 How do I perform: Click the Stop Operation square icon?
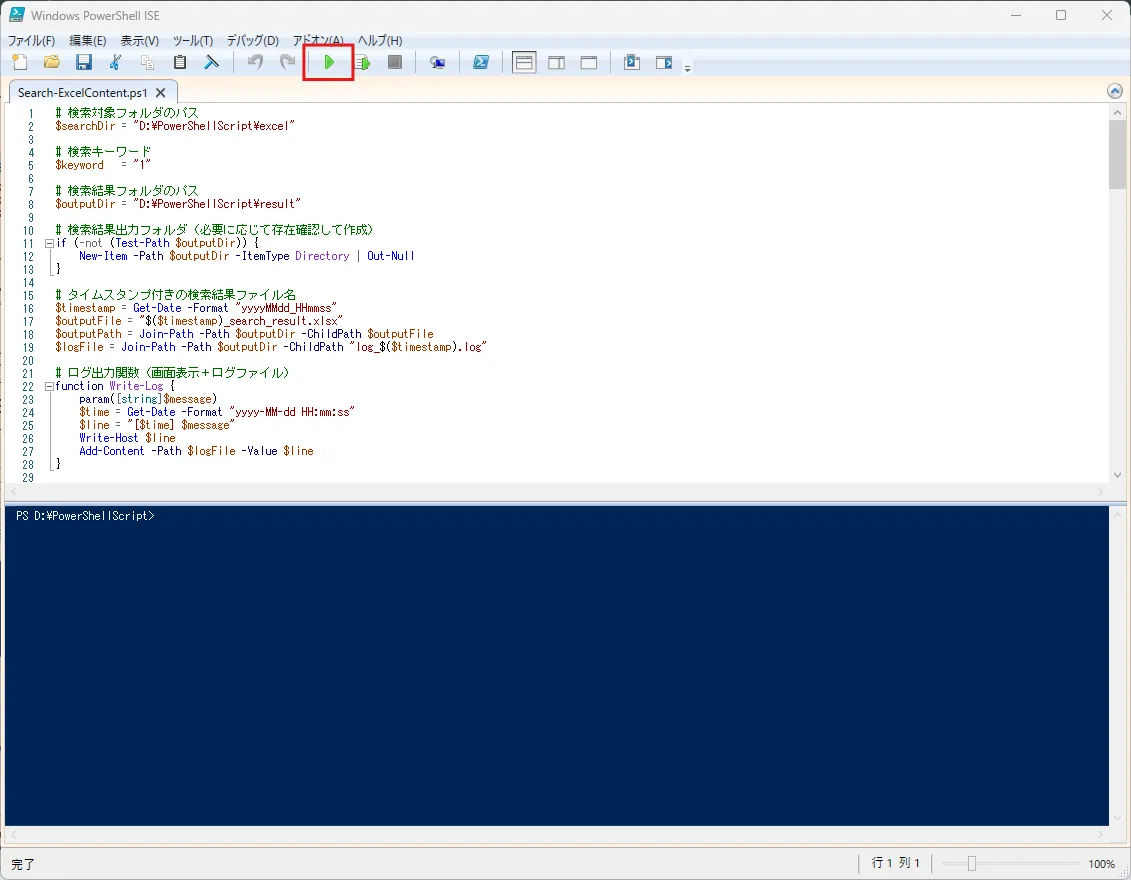tap(395, 62)
